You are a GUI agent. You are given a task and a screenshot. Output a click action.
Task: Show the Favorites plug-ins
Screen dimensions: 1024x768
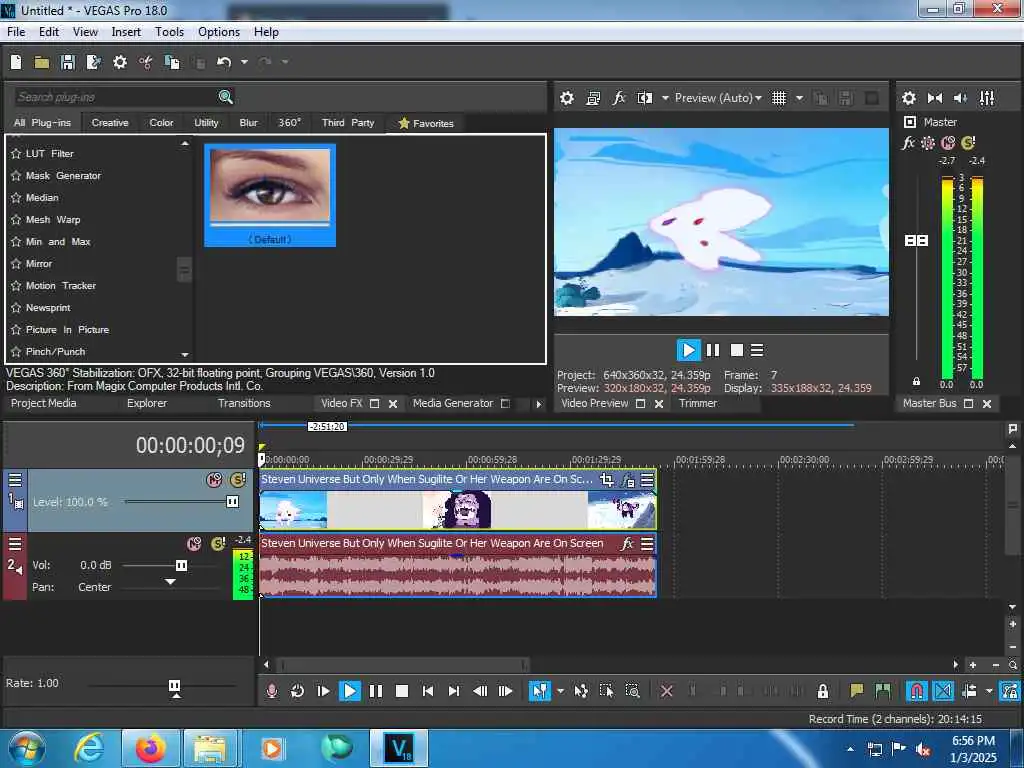pos(426,123)
